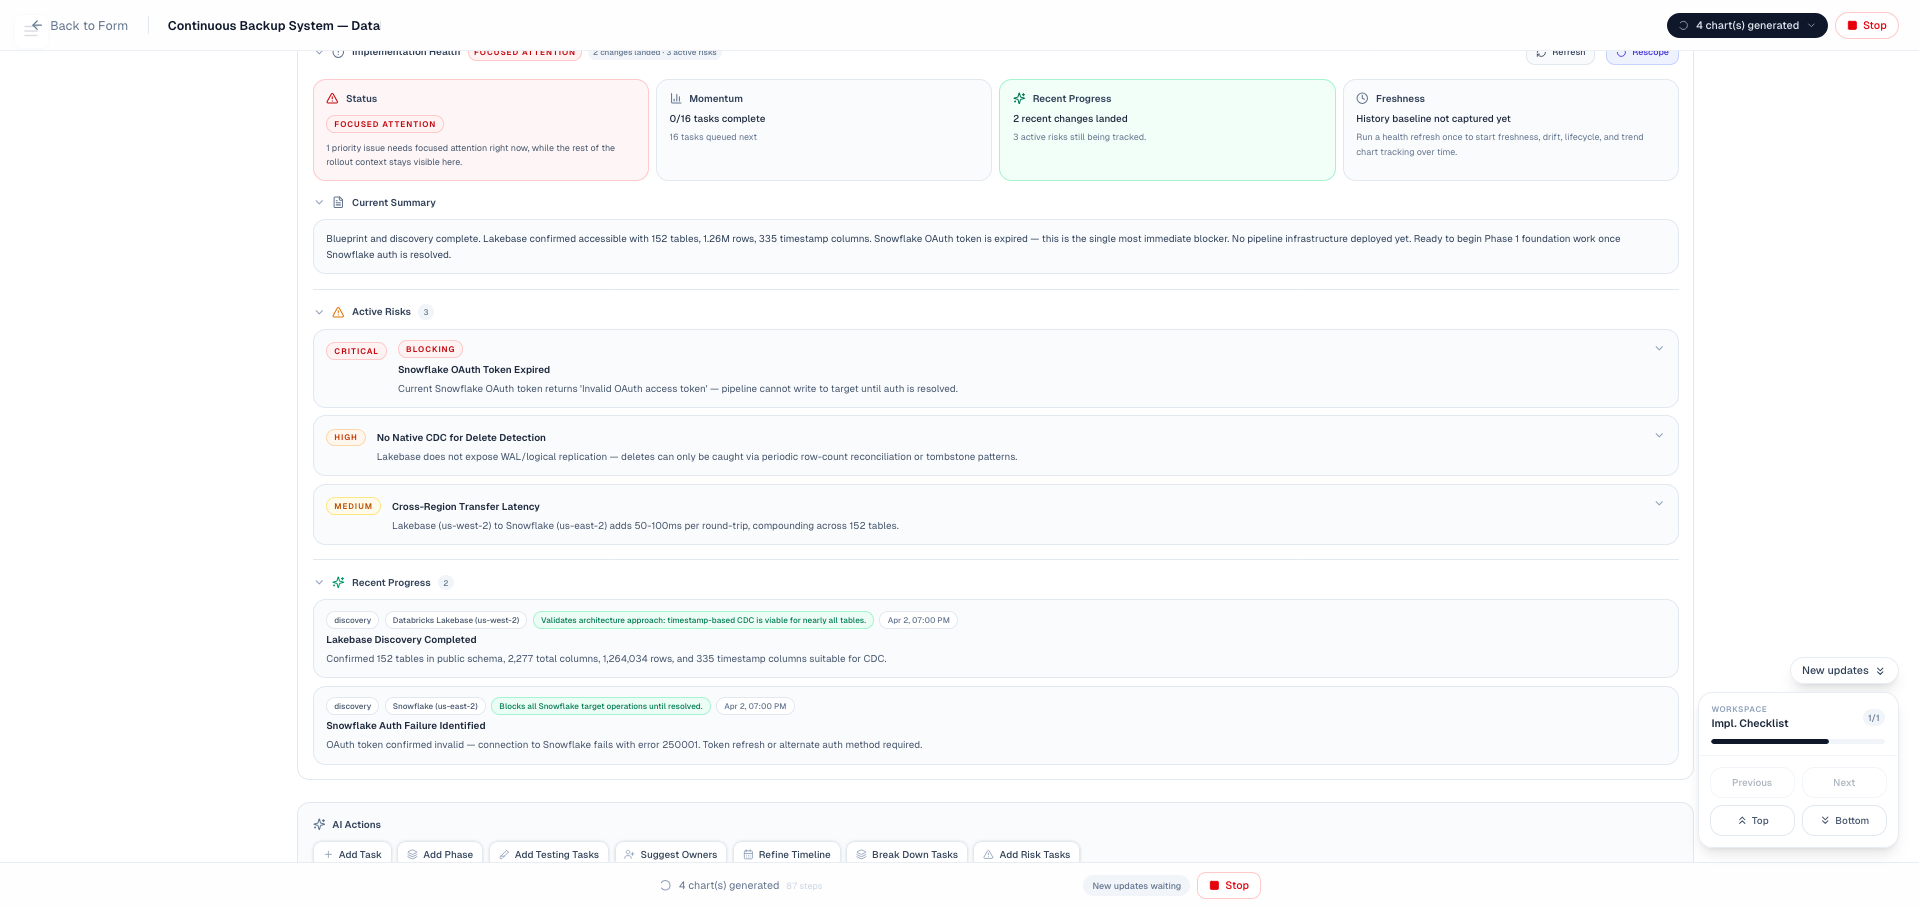The image size is (1920, 908).
Task: Click the Active Risks count badge 3
Action: pyautogui.click(x=426, y=312)
